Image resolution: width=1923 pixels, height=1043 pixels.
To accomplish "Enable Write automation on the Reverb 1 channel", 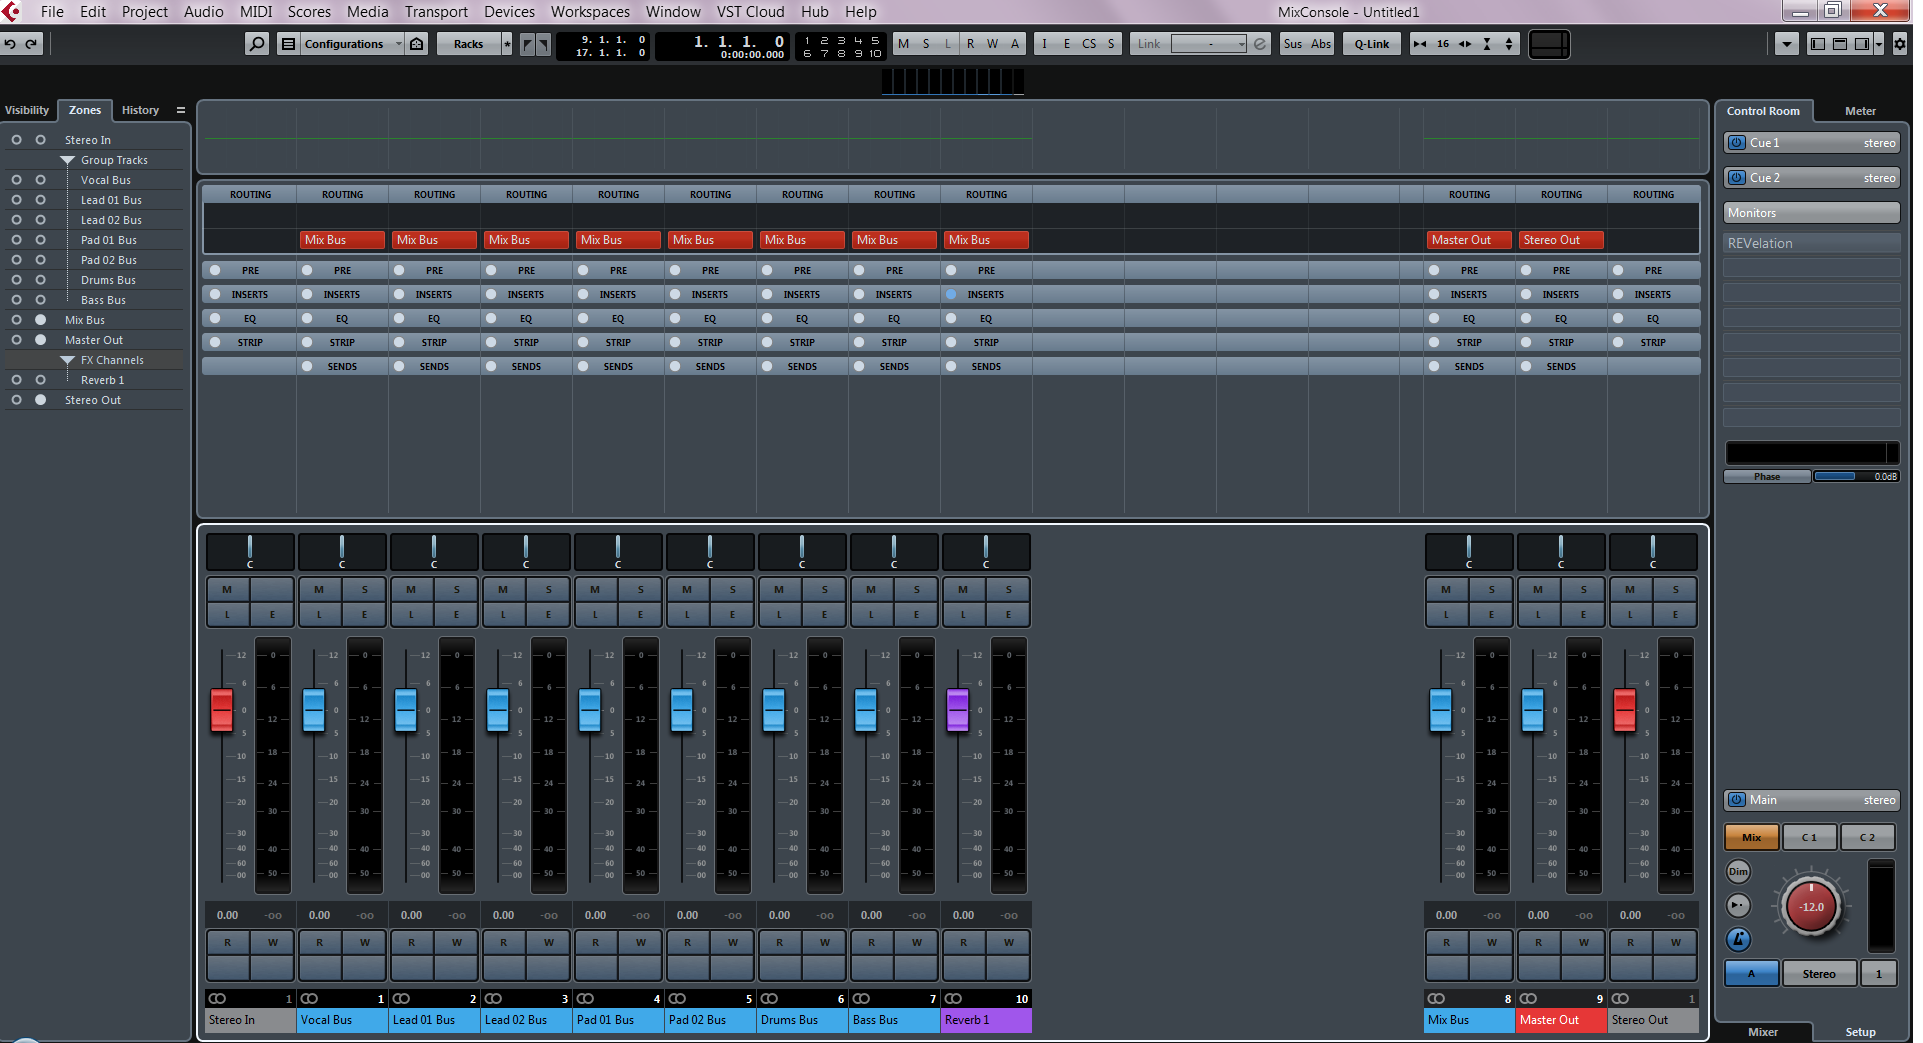I will point(1009,942).
